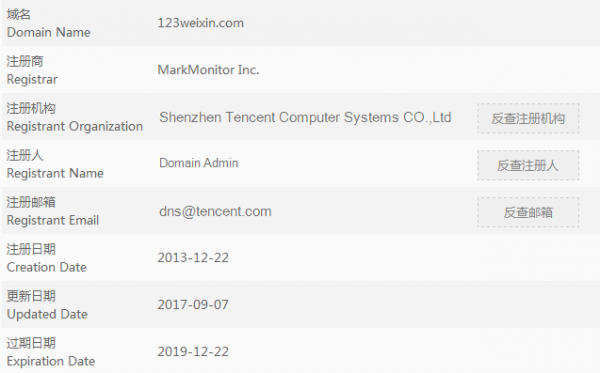Click the 域名 Domain Name label
Image resolution: width=600 pixels, height=373 pixels.
49,23
